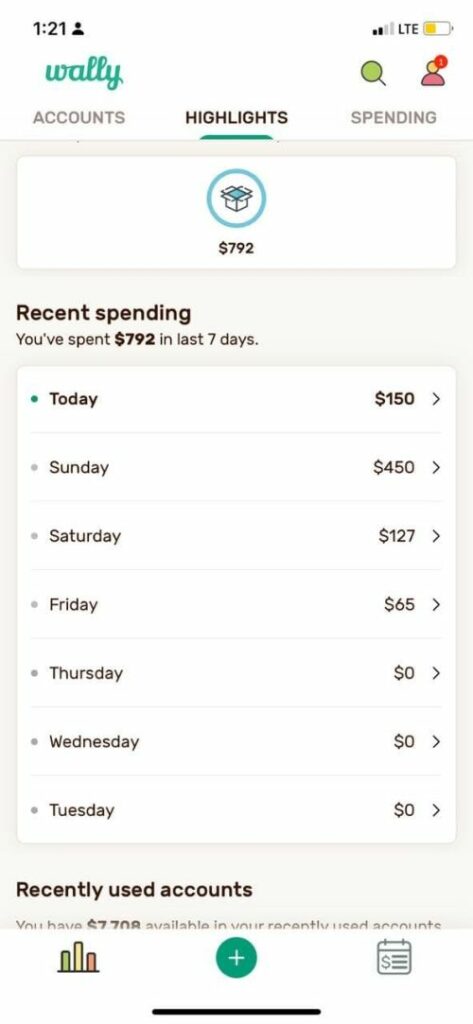
Task: Select the HIGHLIGHTS tab
Action: pyautogui.click(x=236, y=118)
